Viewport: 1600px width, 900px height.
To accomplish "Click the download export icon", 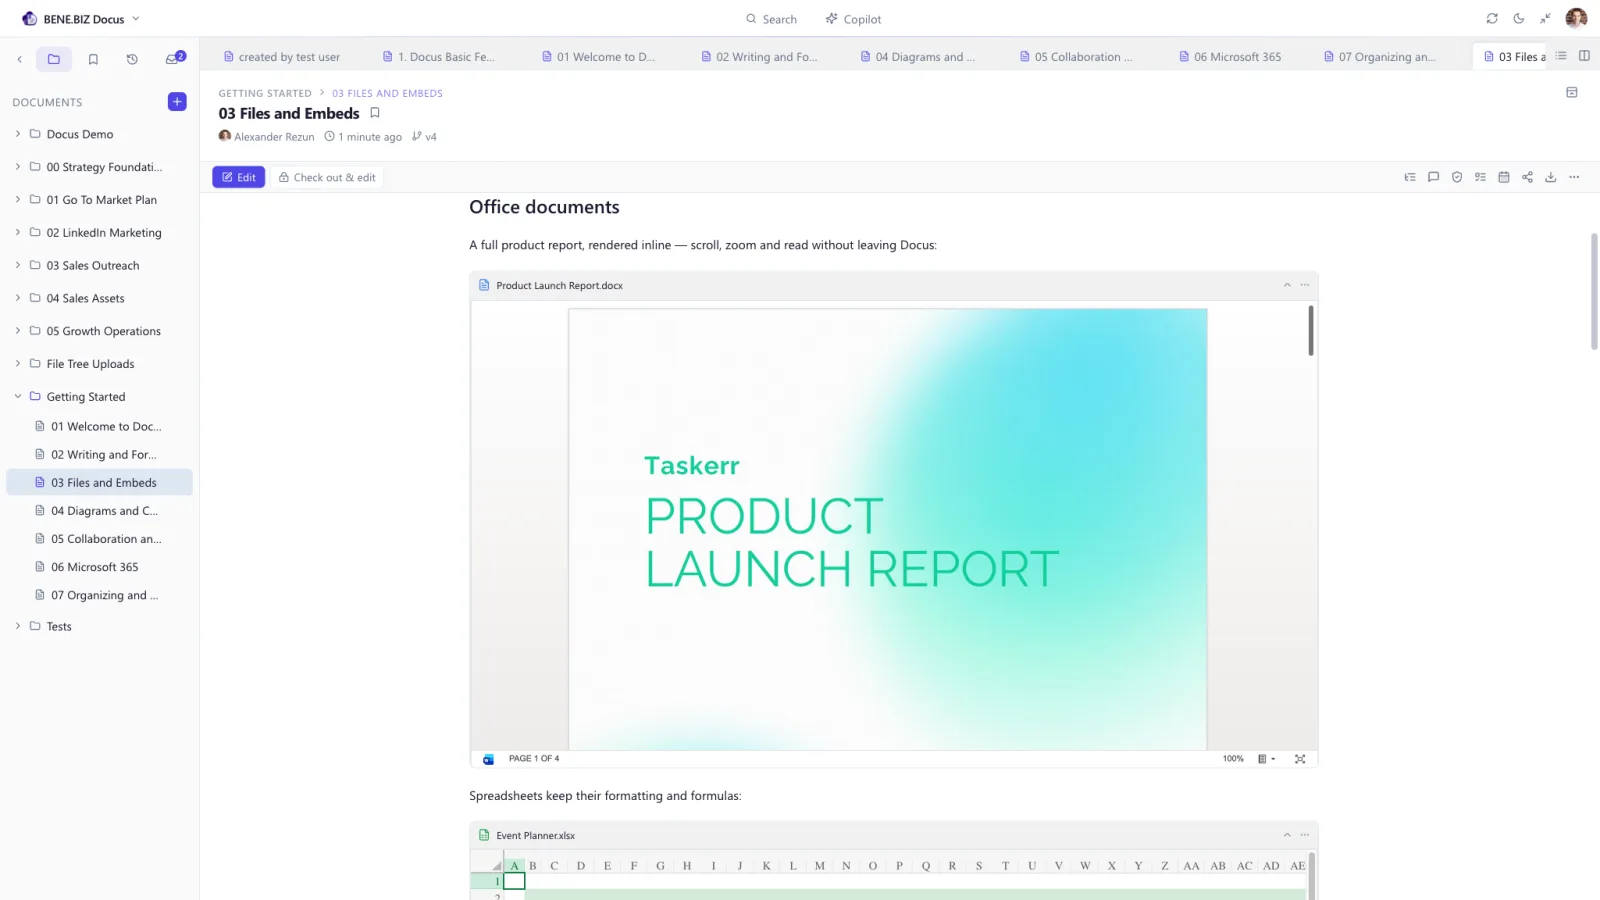I will (1551, 177).
